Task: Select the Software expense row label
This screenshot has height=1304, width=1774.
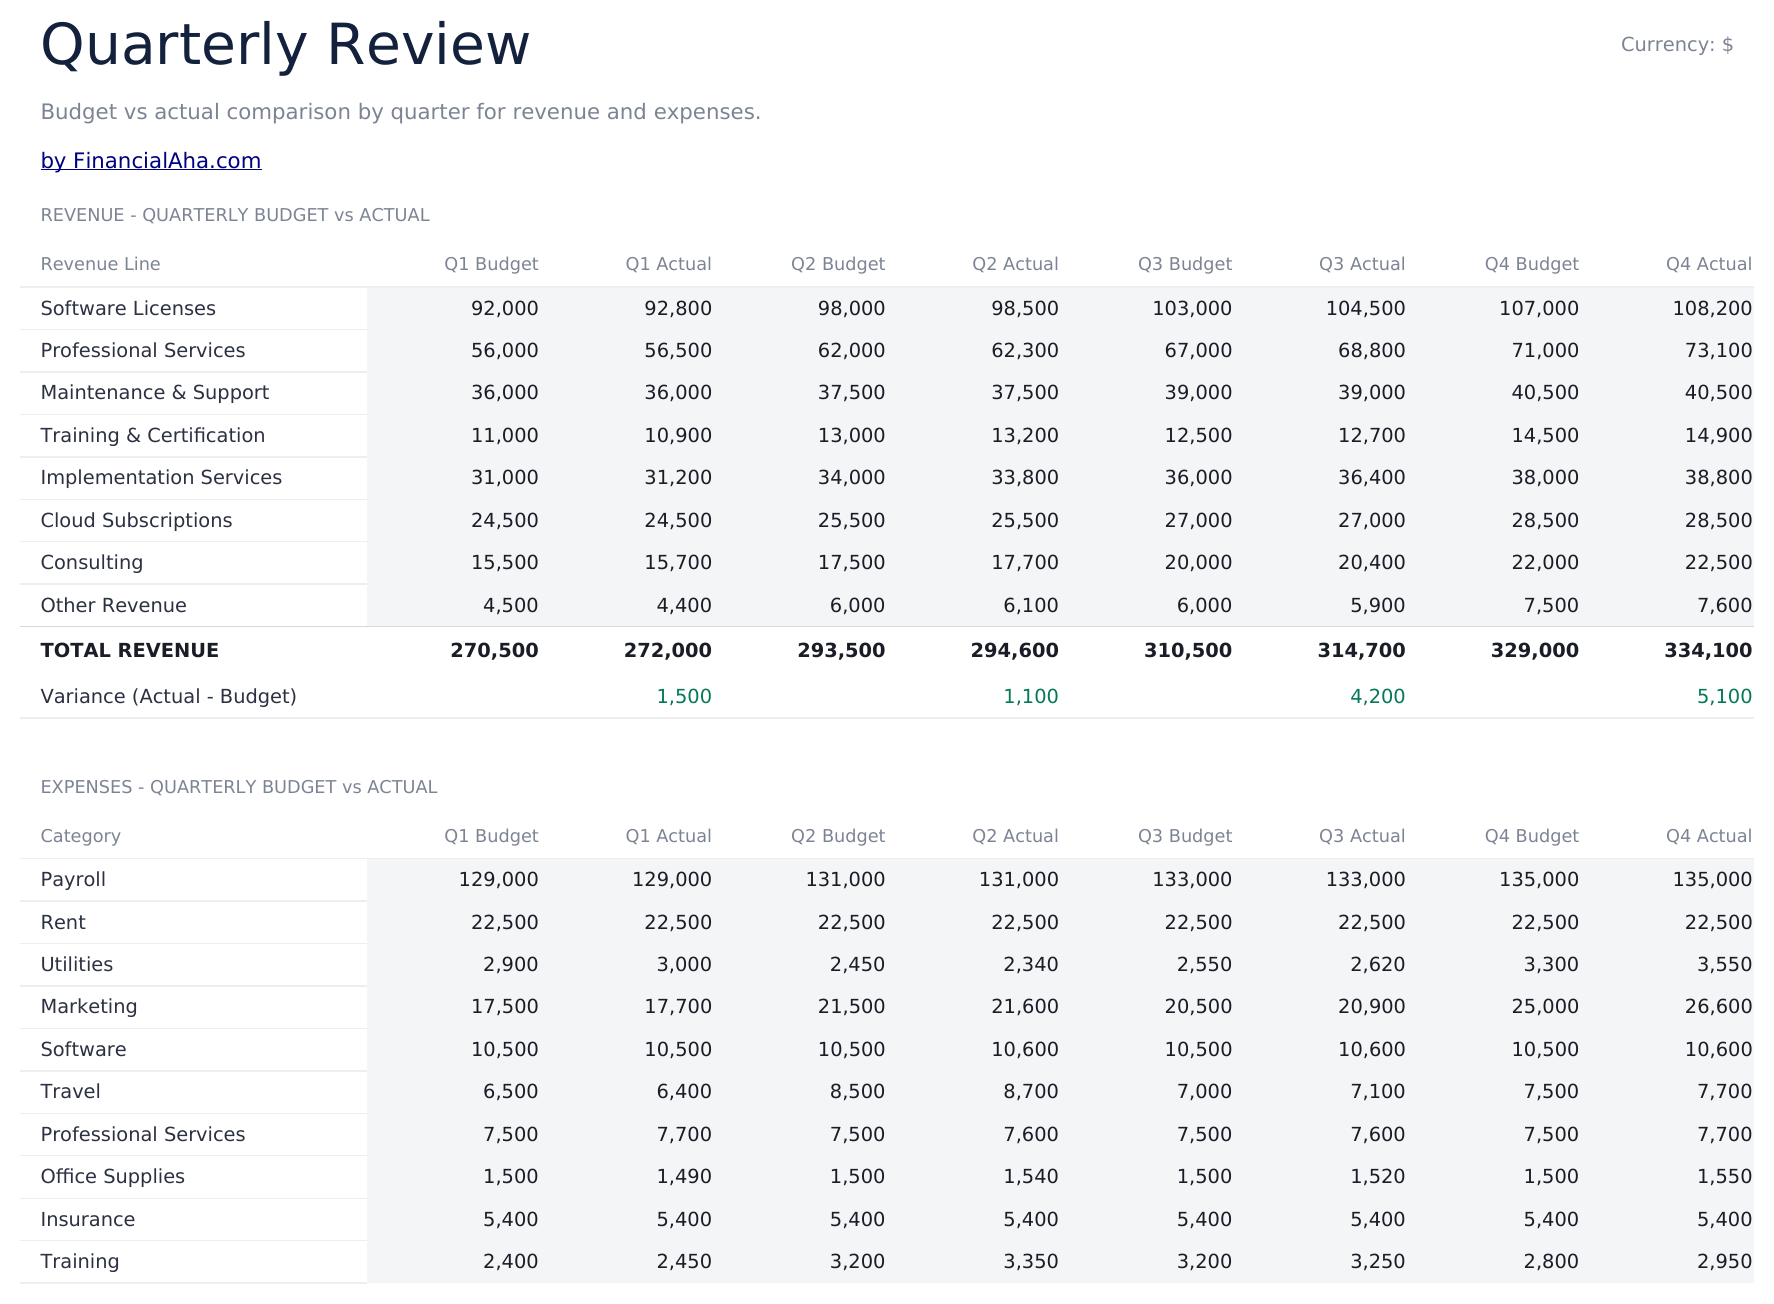Action: (83, 1049)
